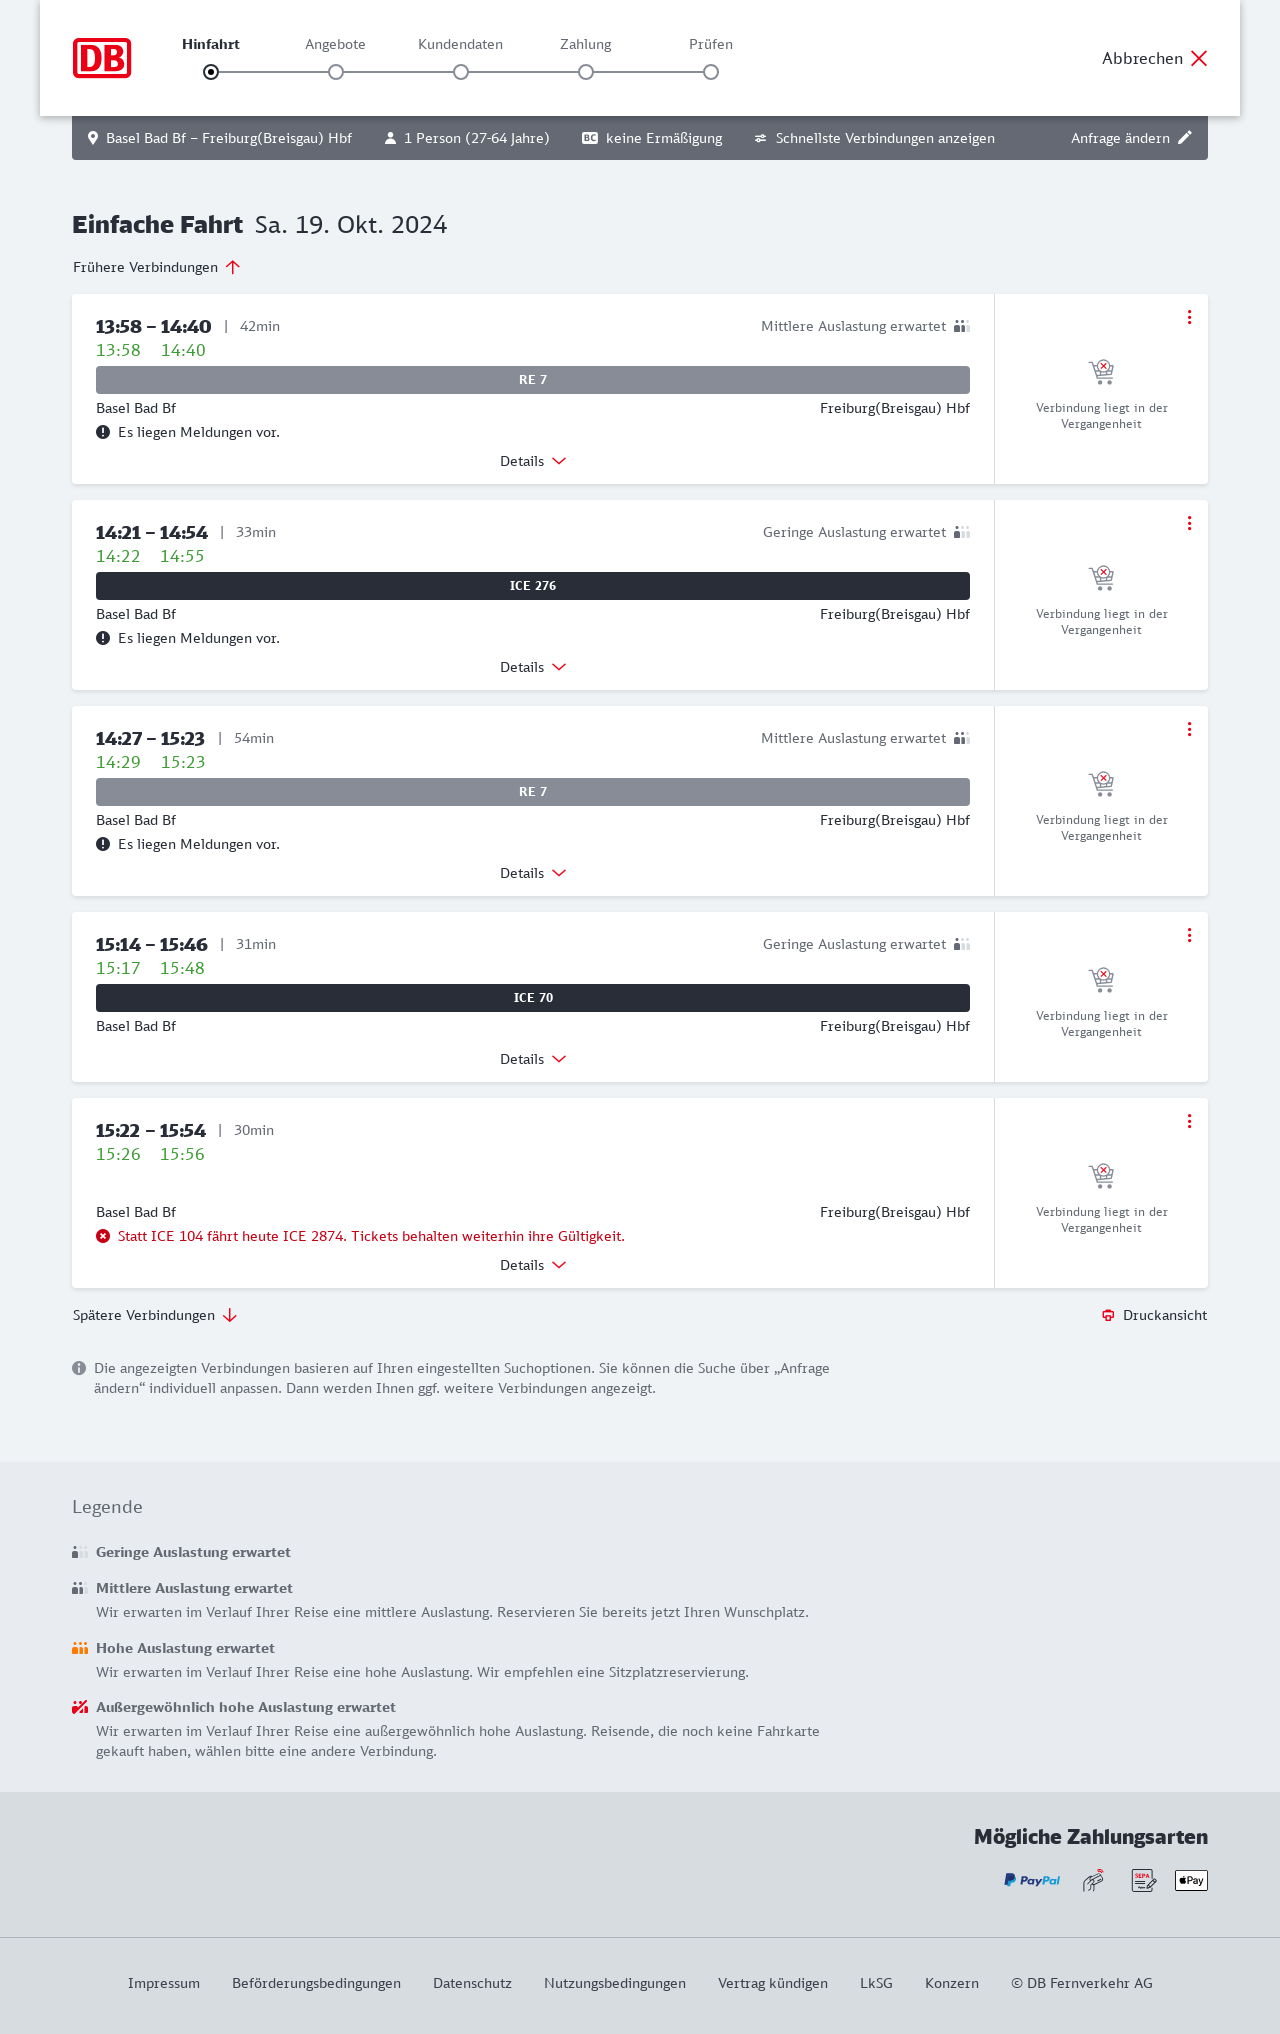1280x2034 pixels.
Task: Click the red error icon for ICE 104 notice
Action: (103, 1236)
